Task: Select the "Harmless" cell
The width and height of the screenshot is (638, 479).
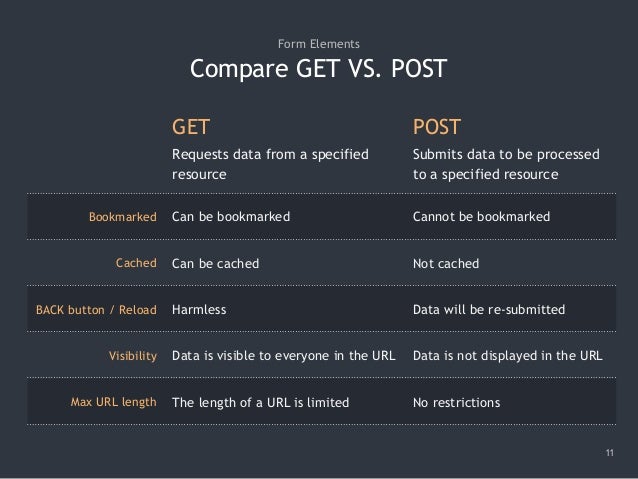Action: 200,310
